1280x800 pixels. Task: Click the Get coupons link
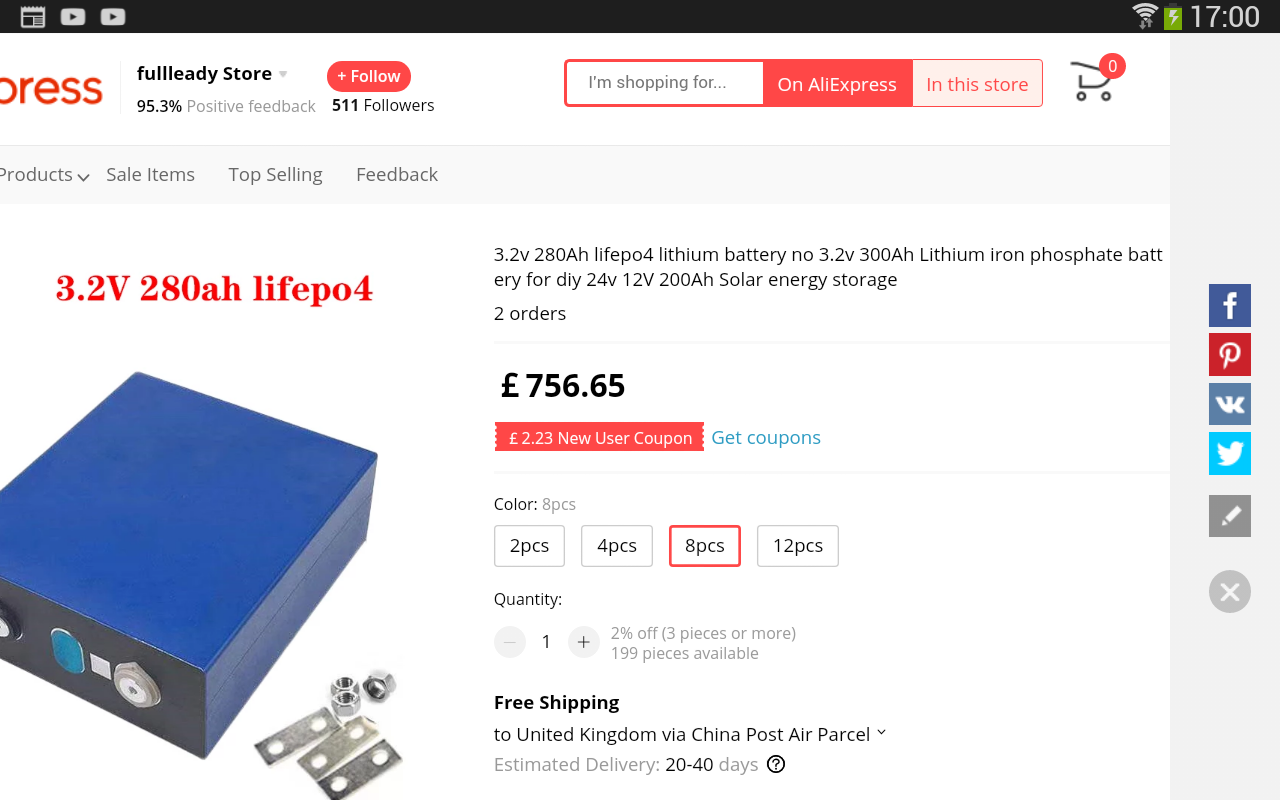coord(766,438)
